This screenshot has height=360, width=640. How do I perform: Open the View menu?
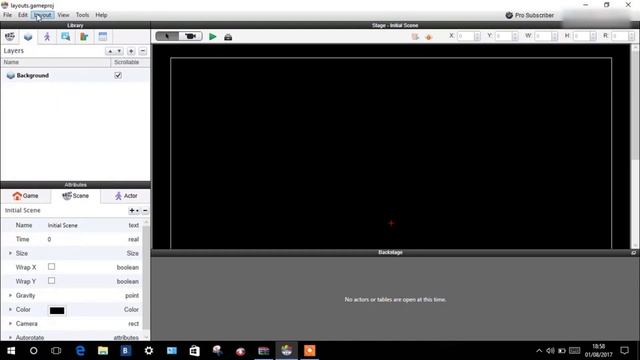(x=63, y=15)
